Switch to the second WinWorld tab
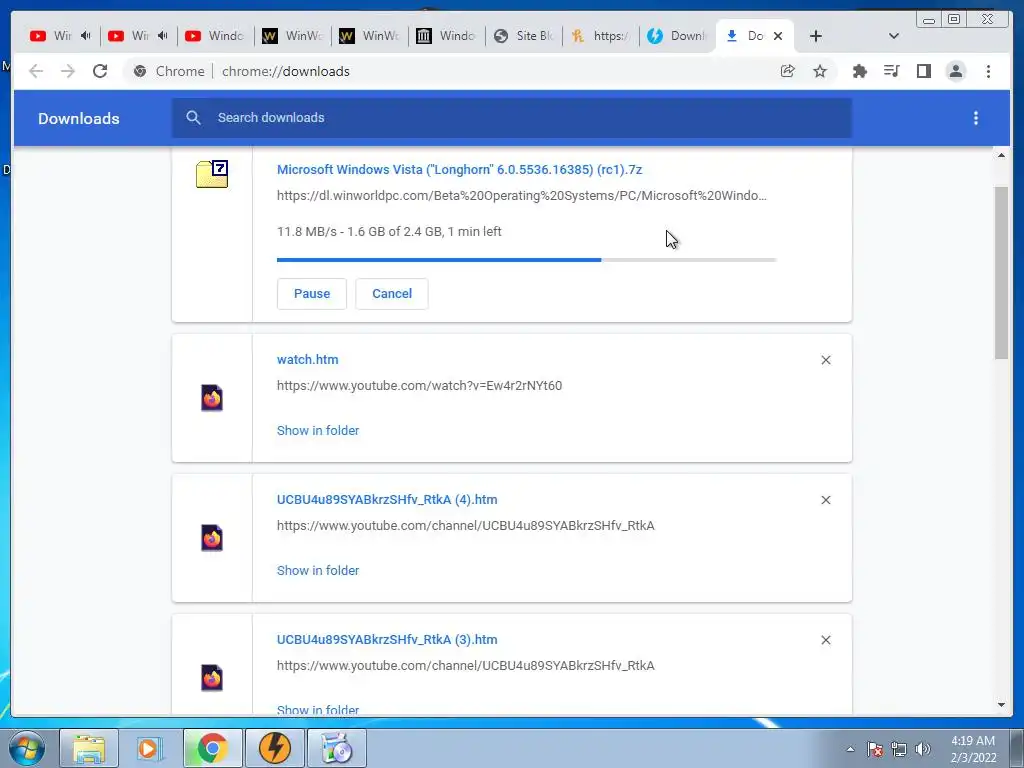 point(368,36)
